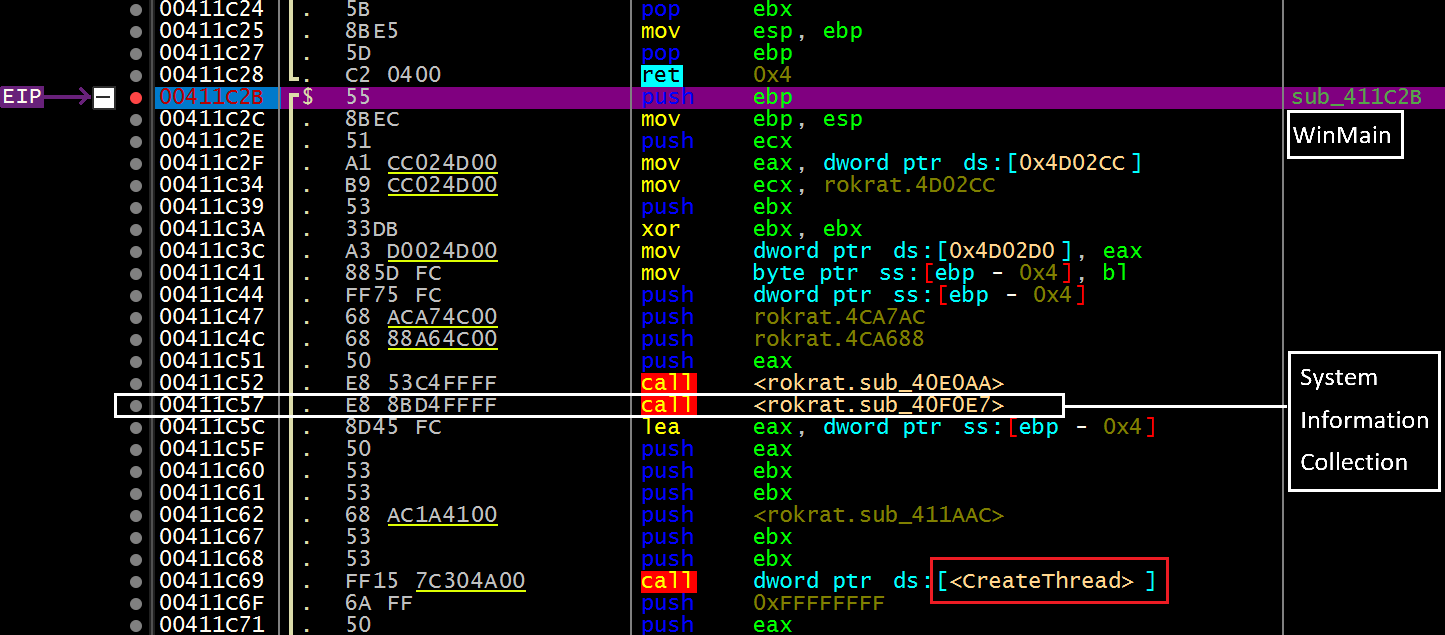This screenshot has height=635, width=1445.
Task: Select address 00411C3A in the disassembly
Action: point(211,229)
